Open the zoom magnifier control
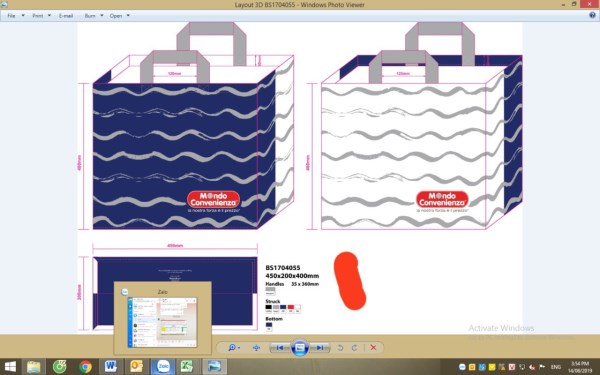The width and height of the screenshot is (600, 375). click(x=232, y=347)
